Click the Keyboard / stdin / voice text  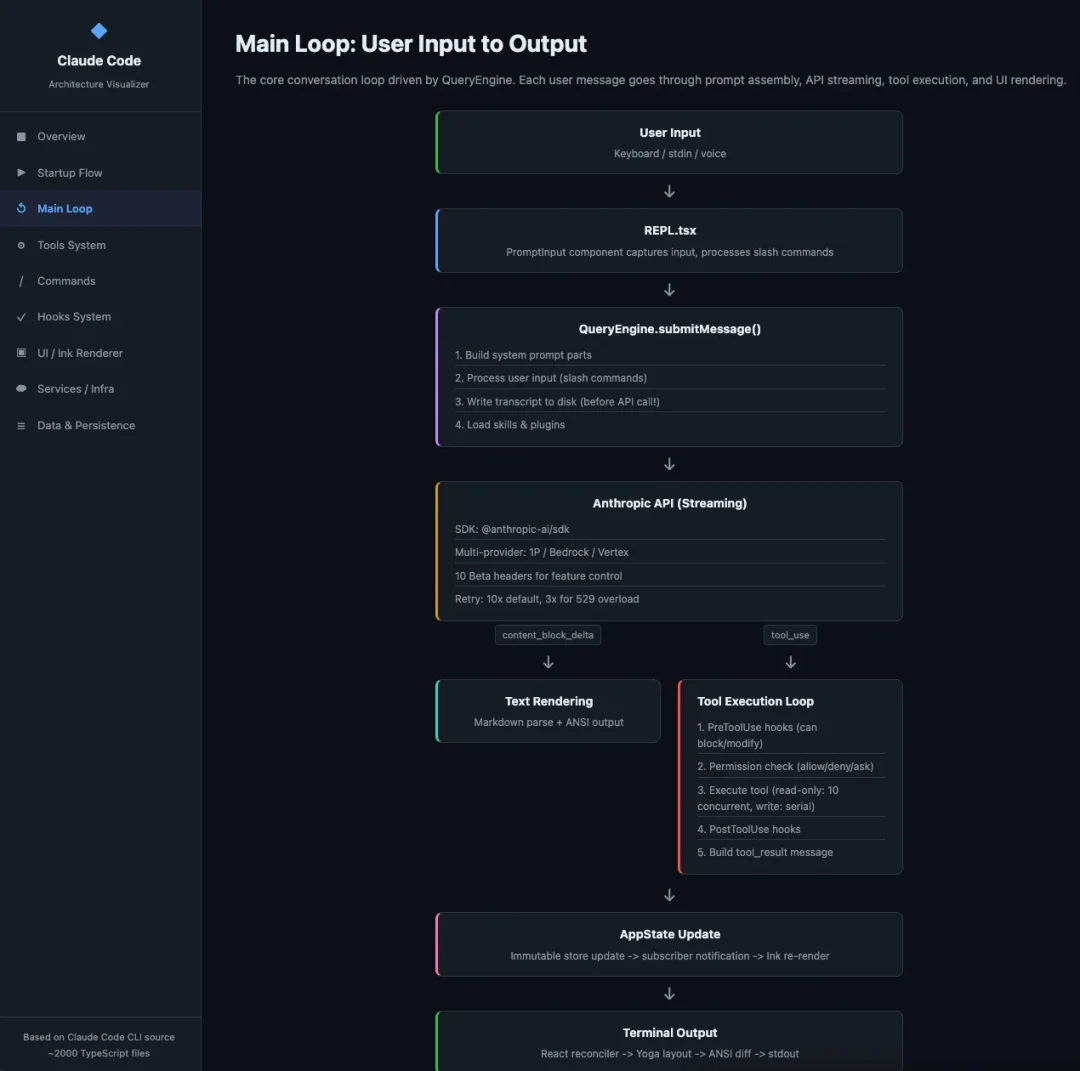(669, 154)
